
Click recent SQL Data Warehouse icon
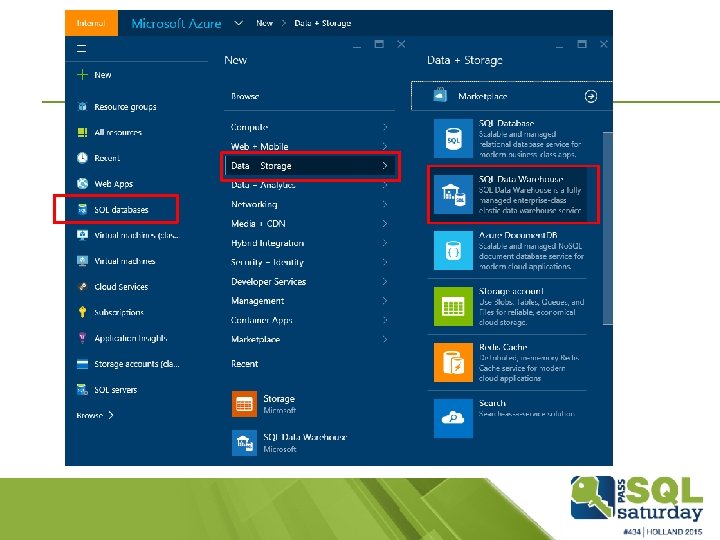244,443
